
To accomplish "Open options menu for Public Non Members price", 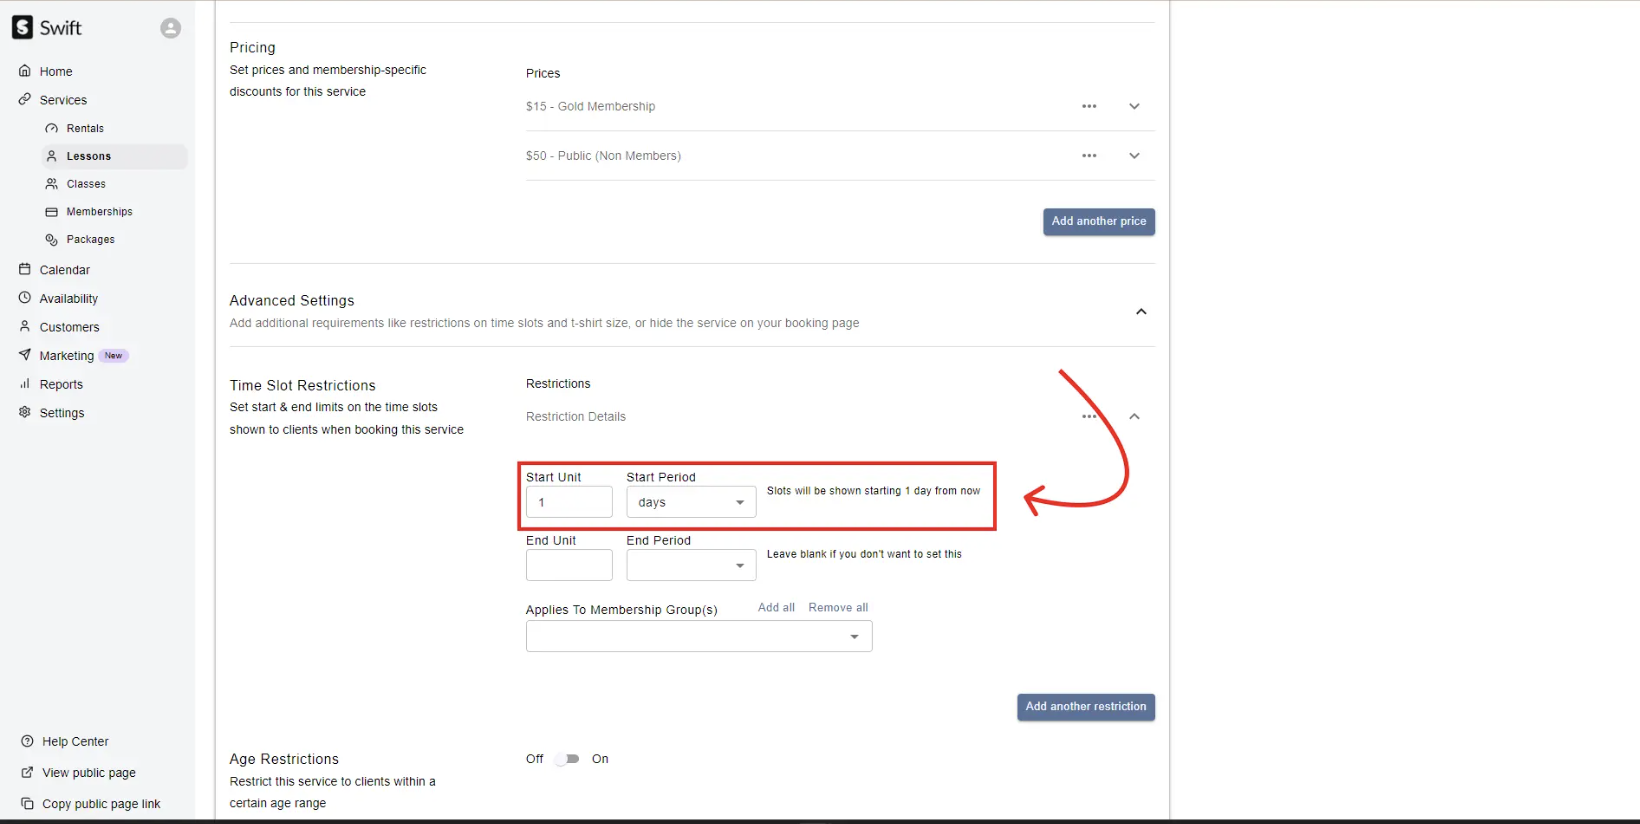I will coord(1089,156).
